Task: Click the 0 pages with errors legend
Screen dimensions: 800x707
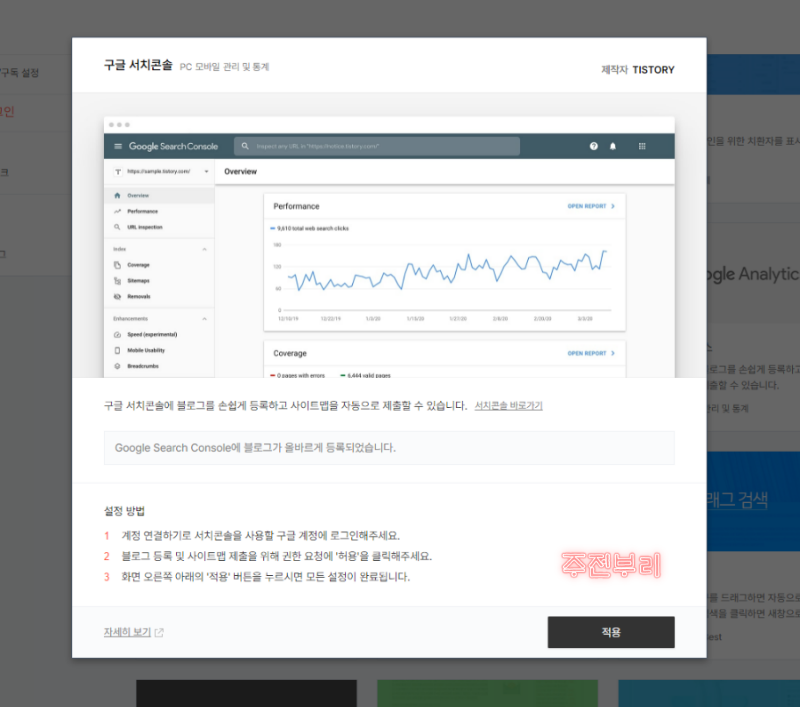Action: (x=298, y=375)
